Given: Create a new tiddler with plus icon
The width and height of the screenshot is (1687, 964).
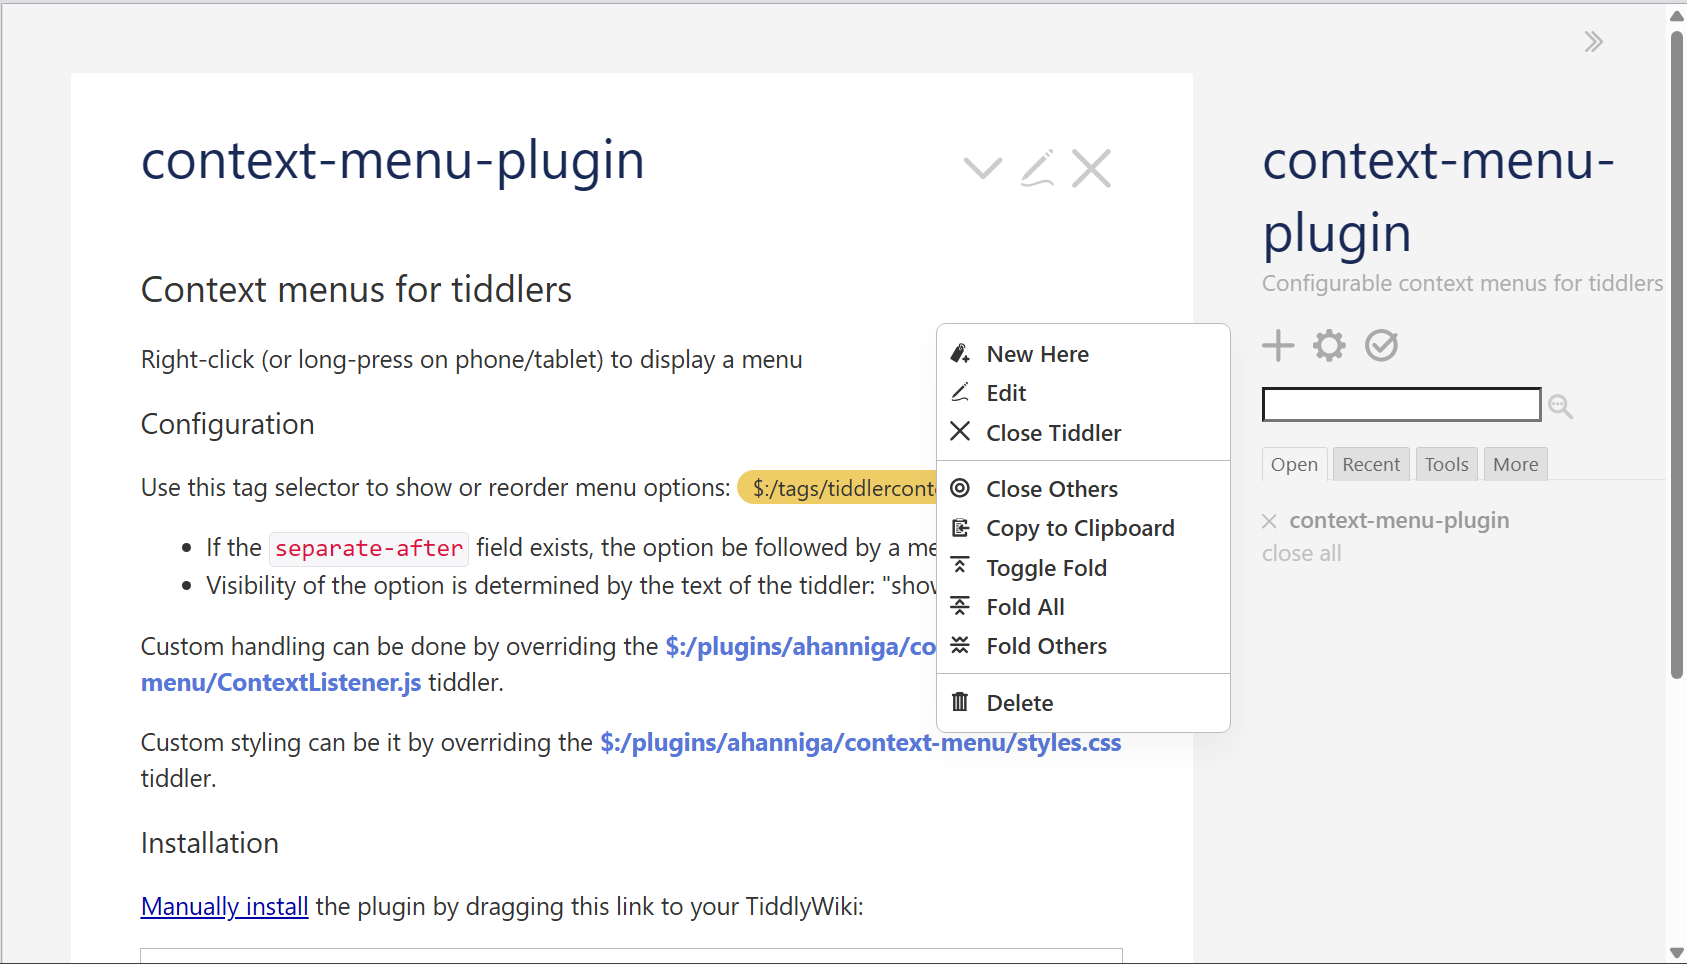Looking at the screenshot, I should (1278, 345).
